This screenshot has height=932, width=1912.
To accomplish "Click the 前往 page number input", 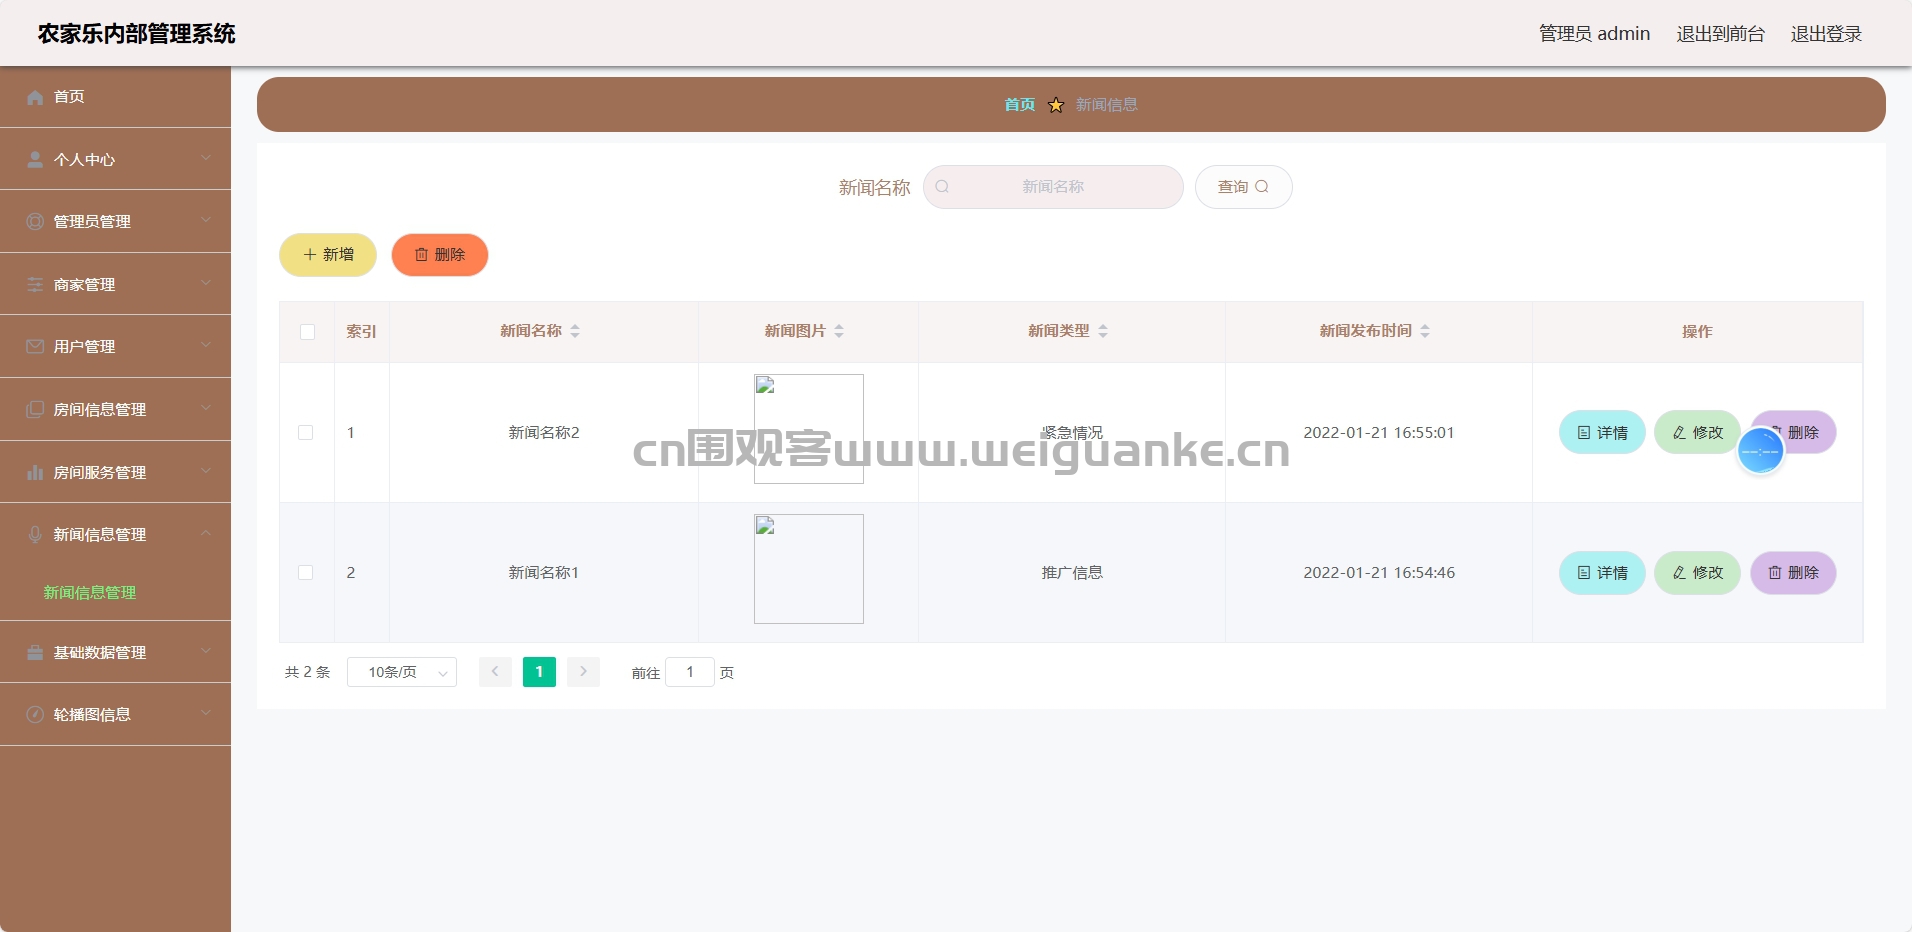I will (690, 672).
